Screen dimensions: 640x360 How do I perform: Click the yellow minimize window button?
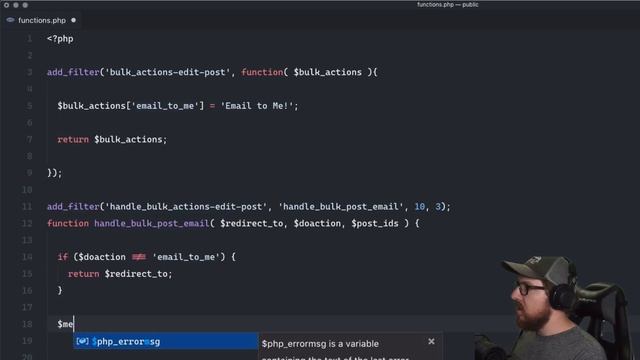[16, 5]
